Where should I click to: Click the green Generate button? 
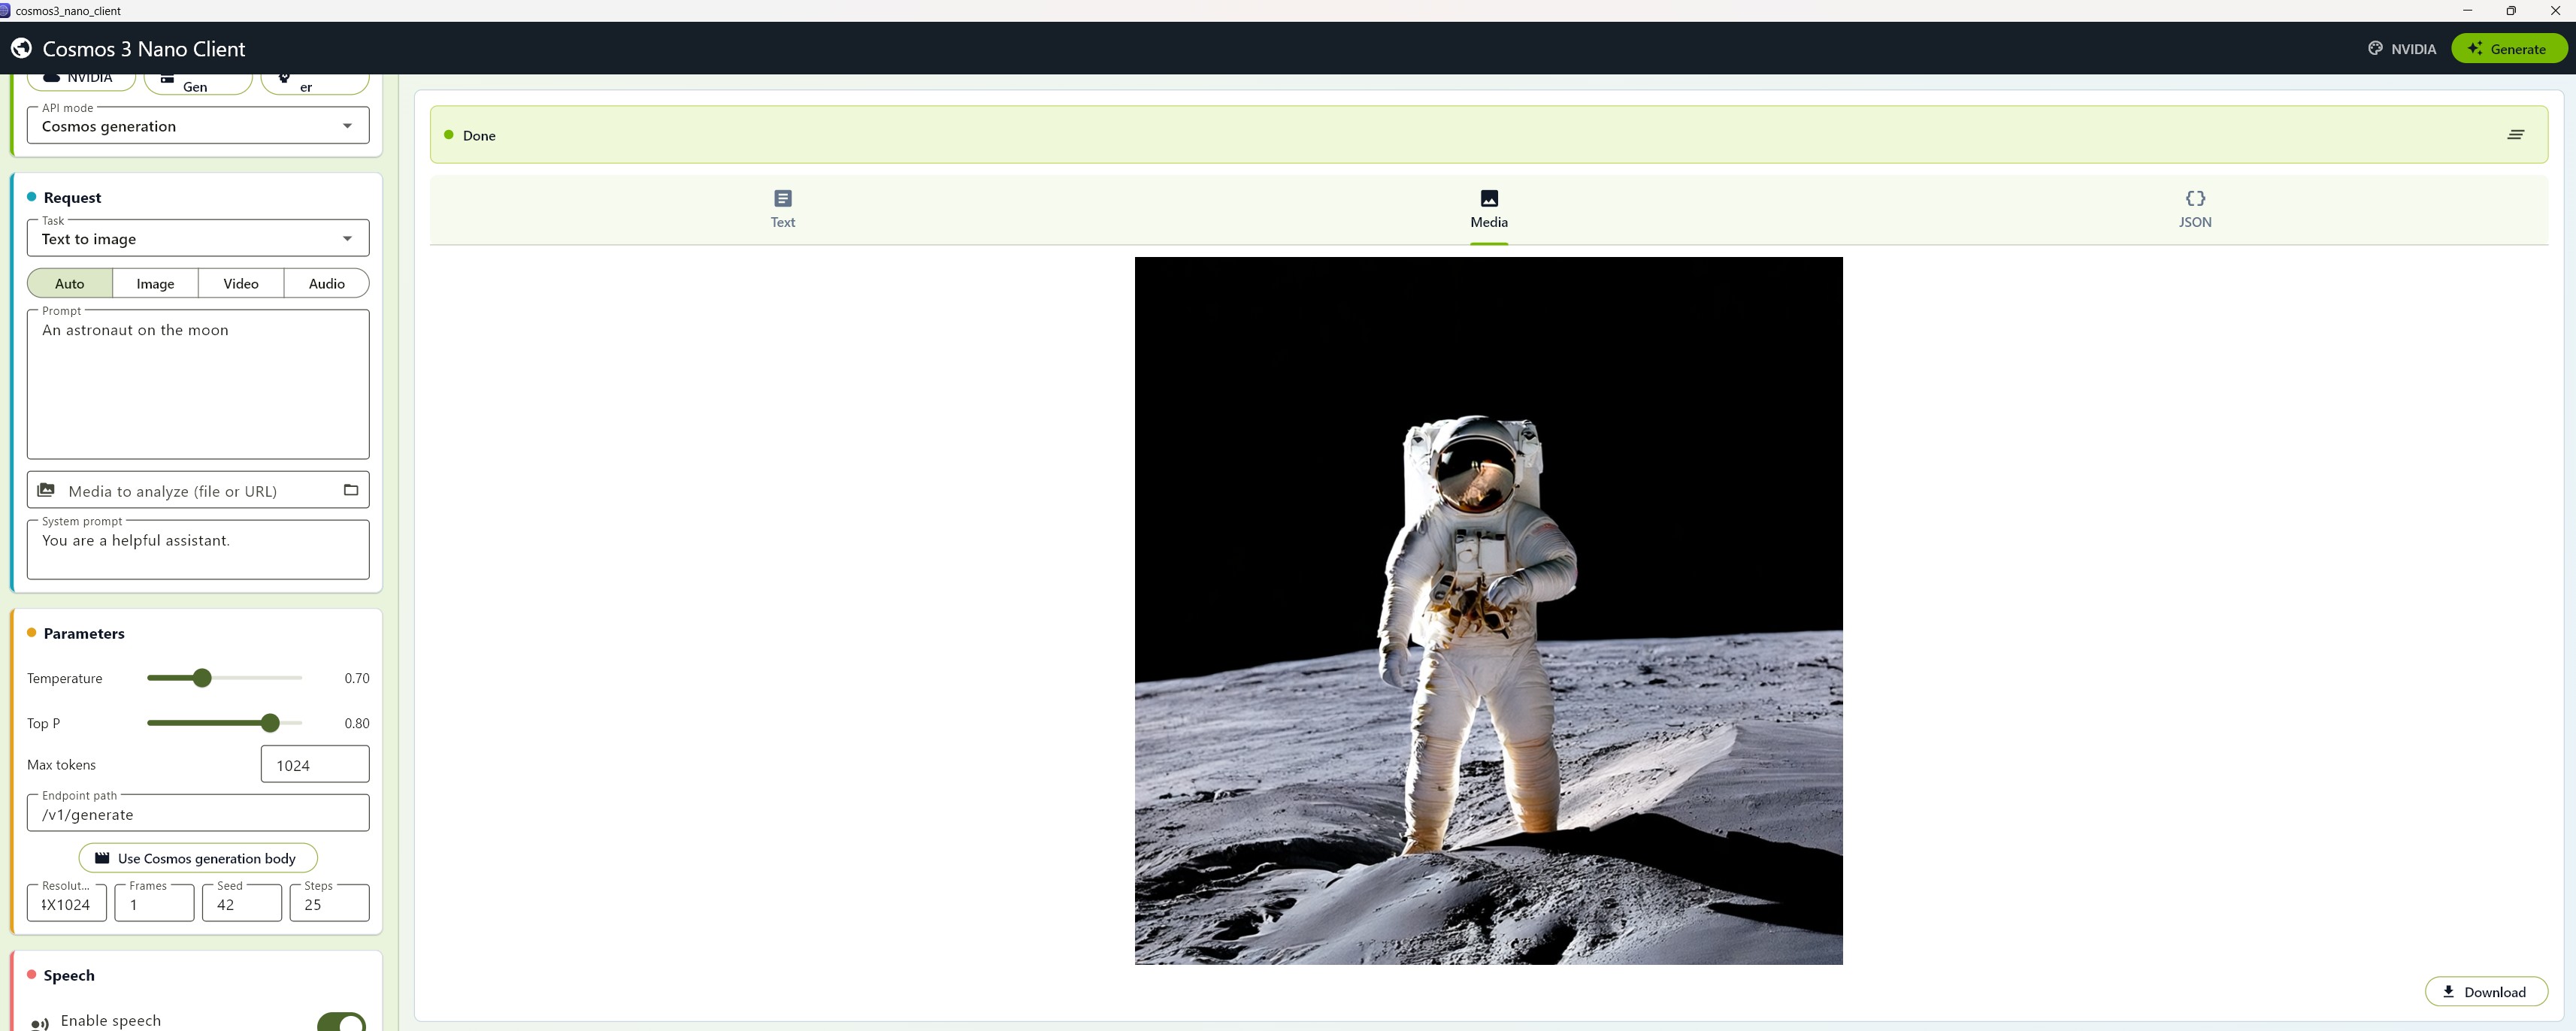tap(2509, 48)
